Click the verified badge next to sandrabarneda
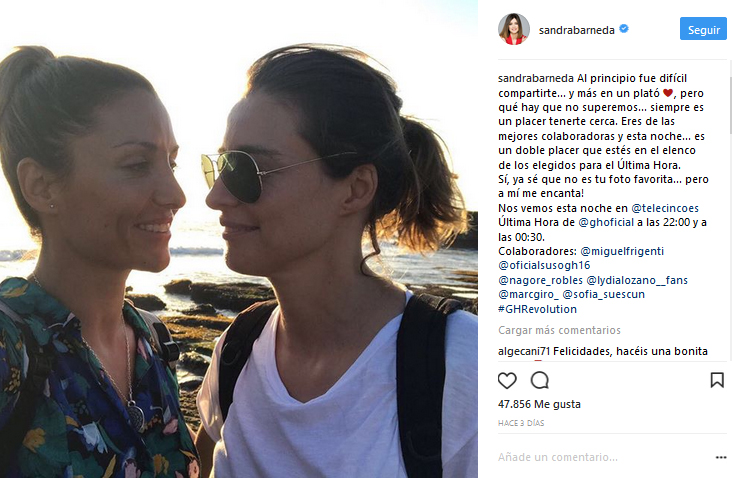The image size is (732, 478). [x=624, y=29]
